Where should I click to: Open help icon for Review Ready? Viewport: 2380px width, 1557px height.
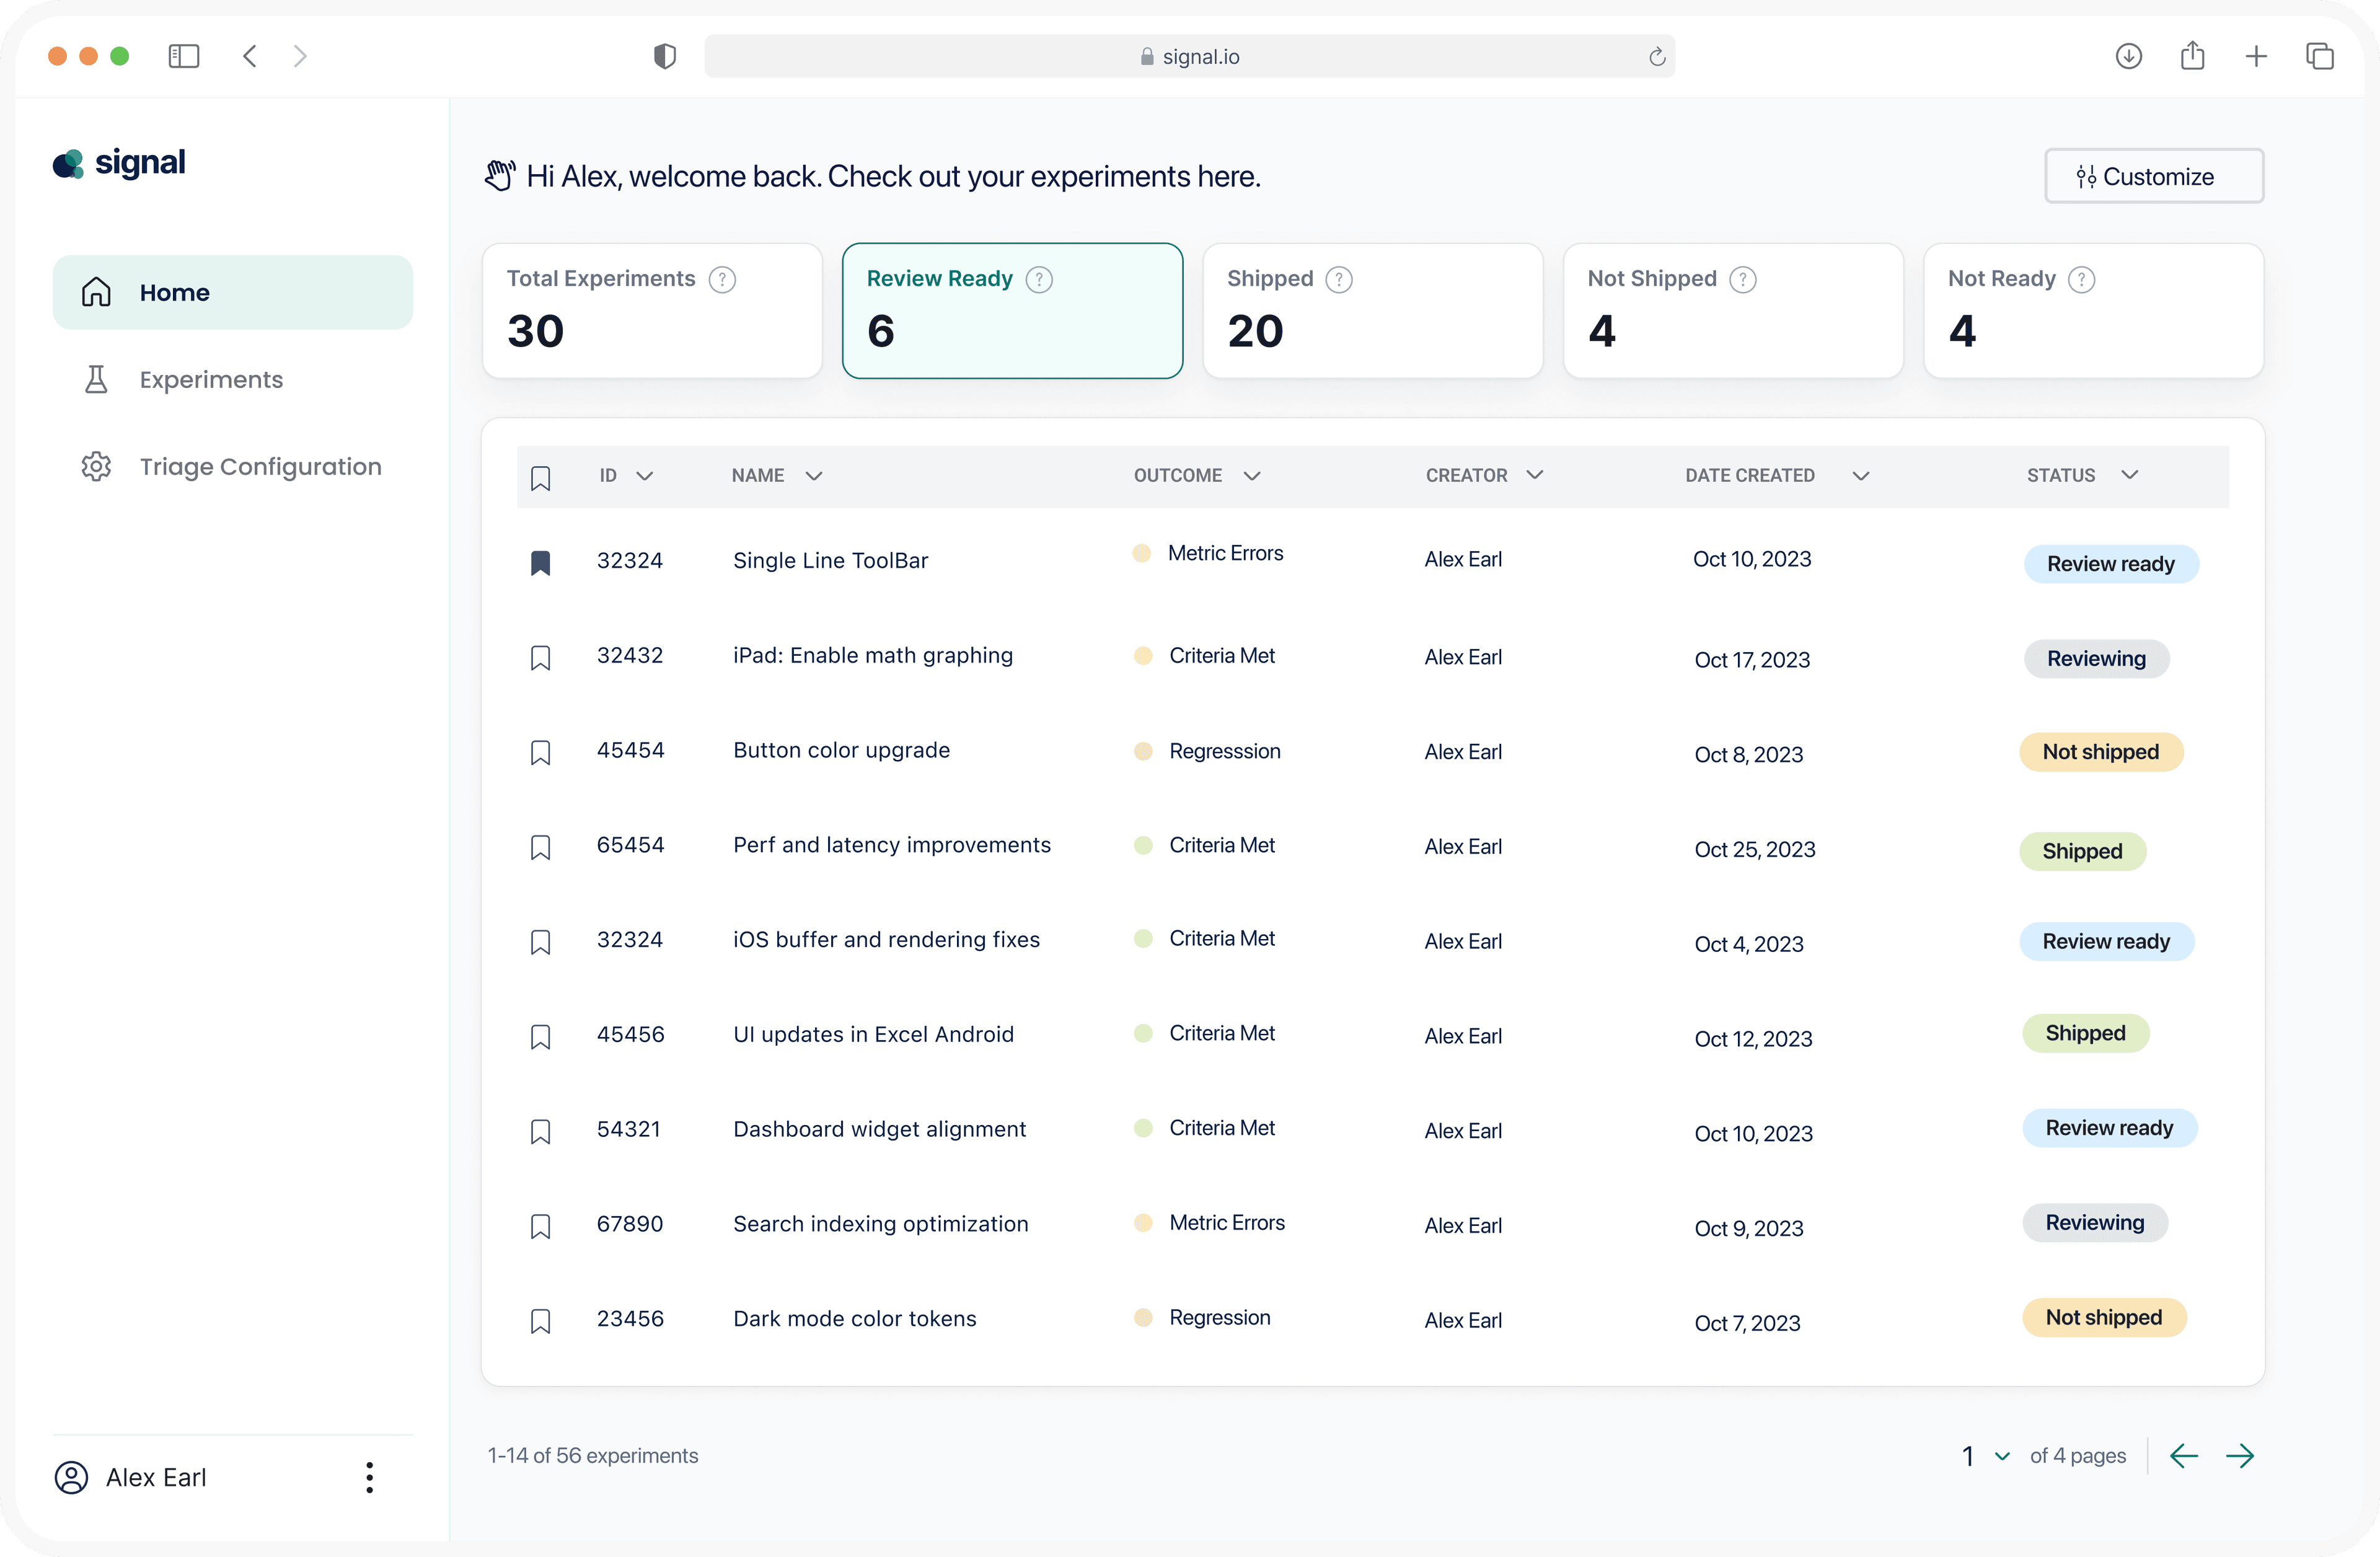1039,279
